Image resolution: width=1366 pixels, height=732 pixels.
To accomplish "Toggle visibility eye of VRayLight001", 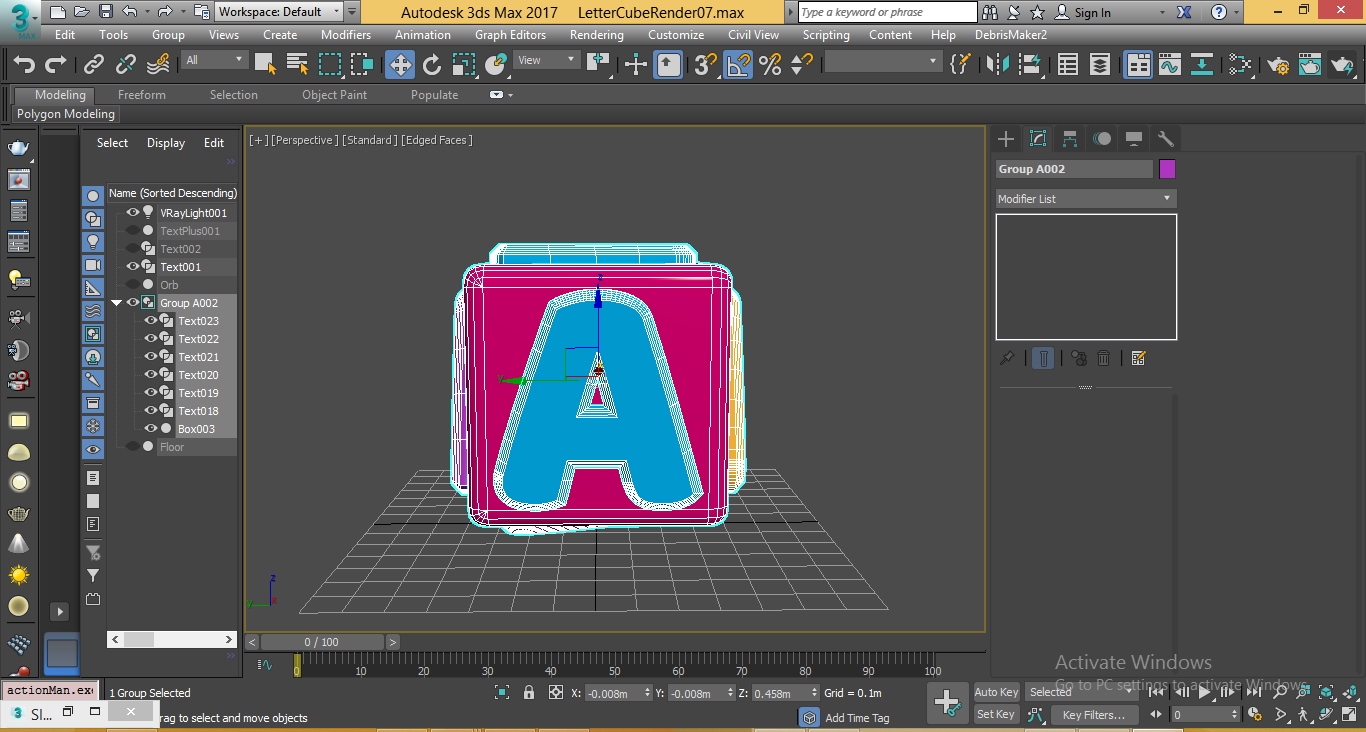I will (132, 213).
